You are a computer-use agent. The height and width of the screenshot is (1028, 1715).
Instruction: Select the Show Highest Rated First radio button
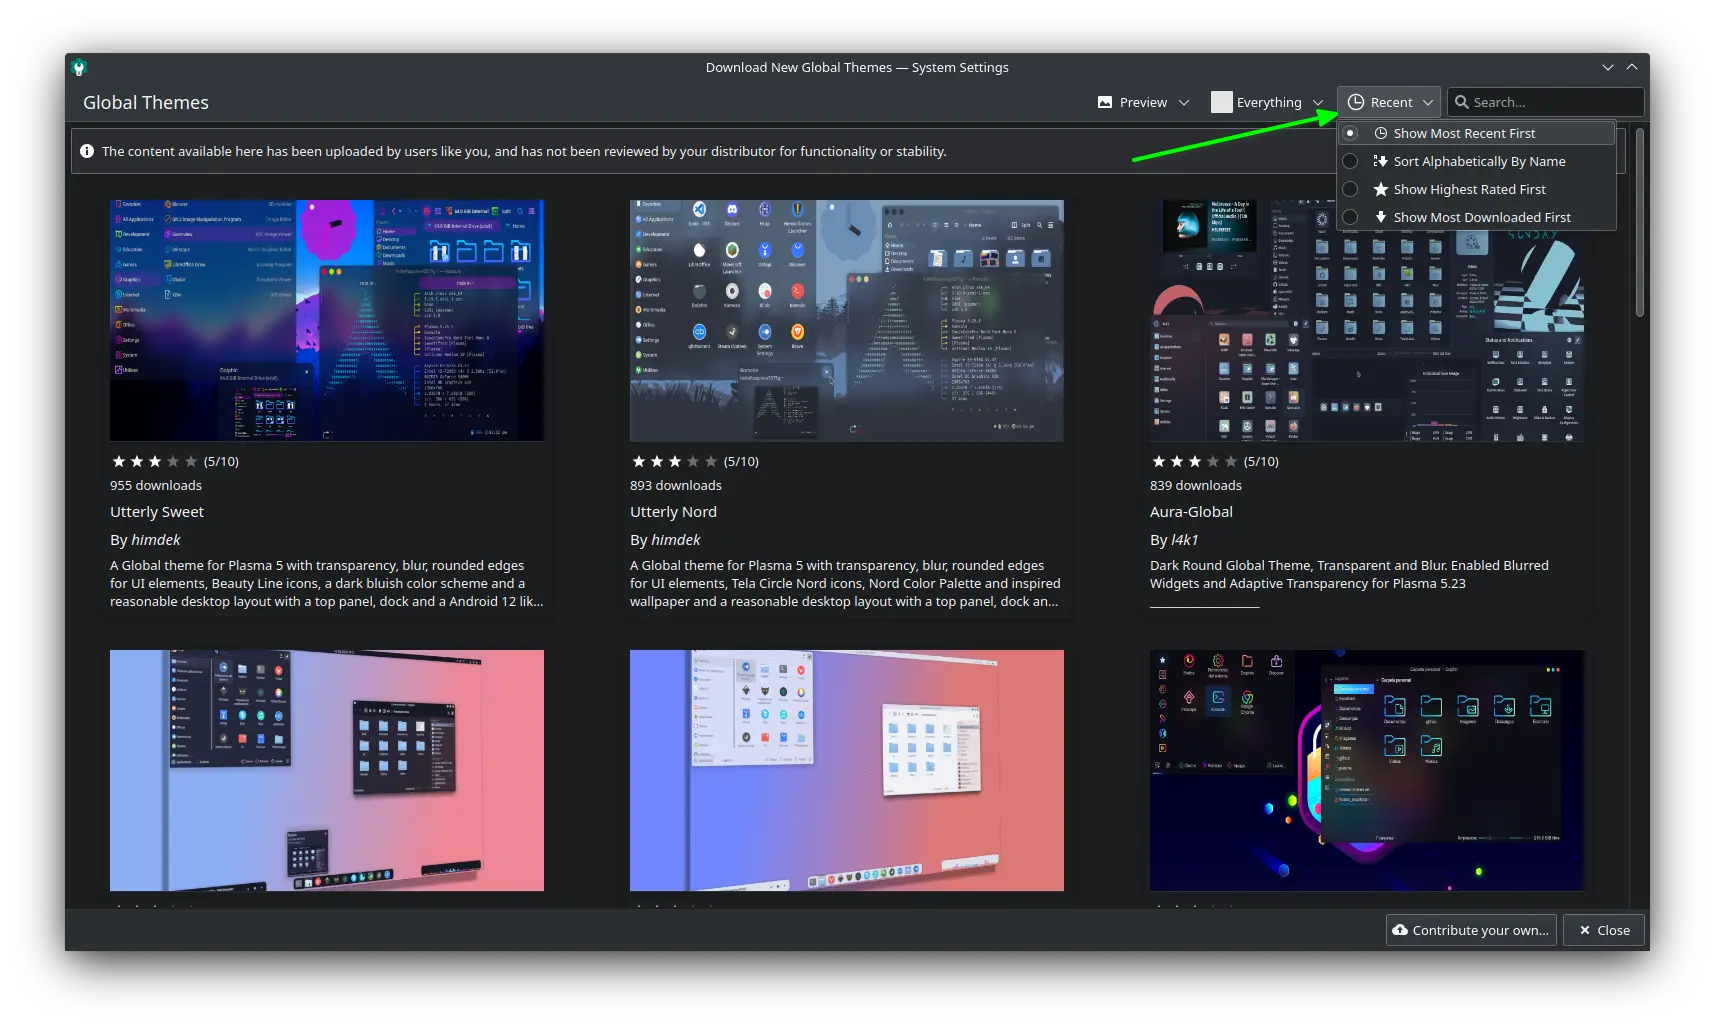(x=1350, y=189)
